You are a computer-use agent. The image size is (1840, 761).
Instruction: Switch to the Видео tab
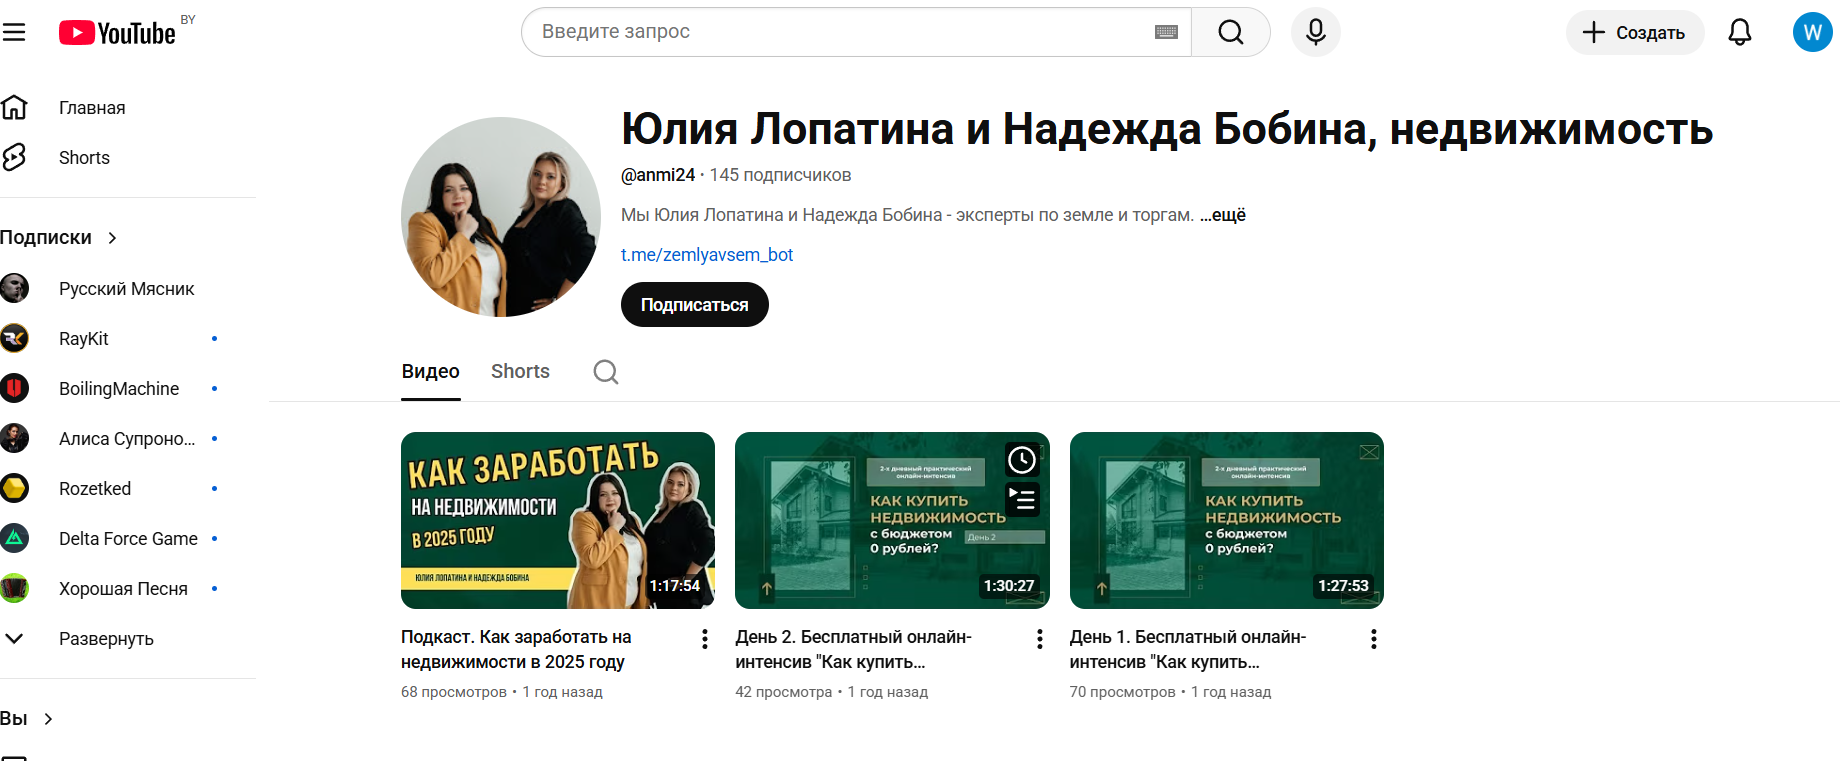431,372
